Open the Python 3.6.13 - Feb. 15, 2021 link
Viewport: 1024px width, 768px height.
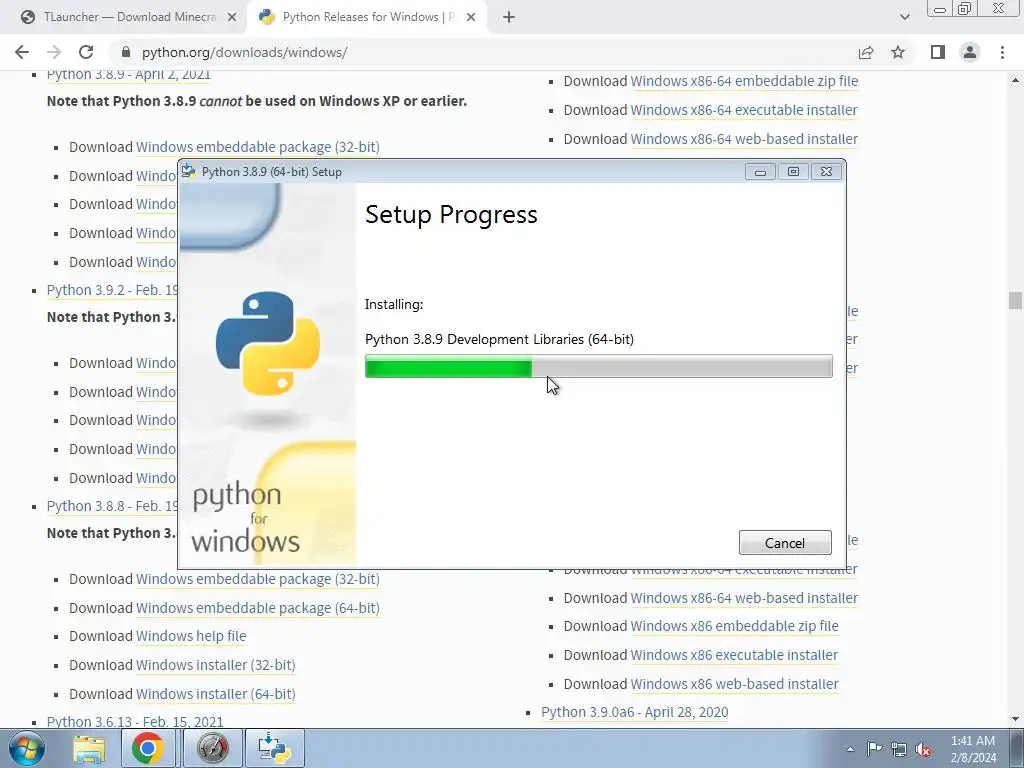click(x=135, y=722)
